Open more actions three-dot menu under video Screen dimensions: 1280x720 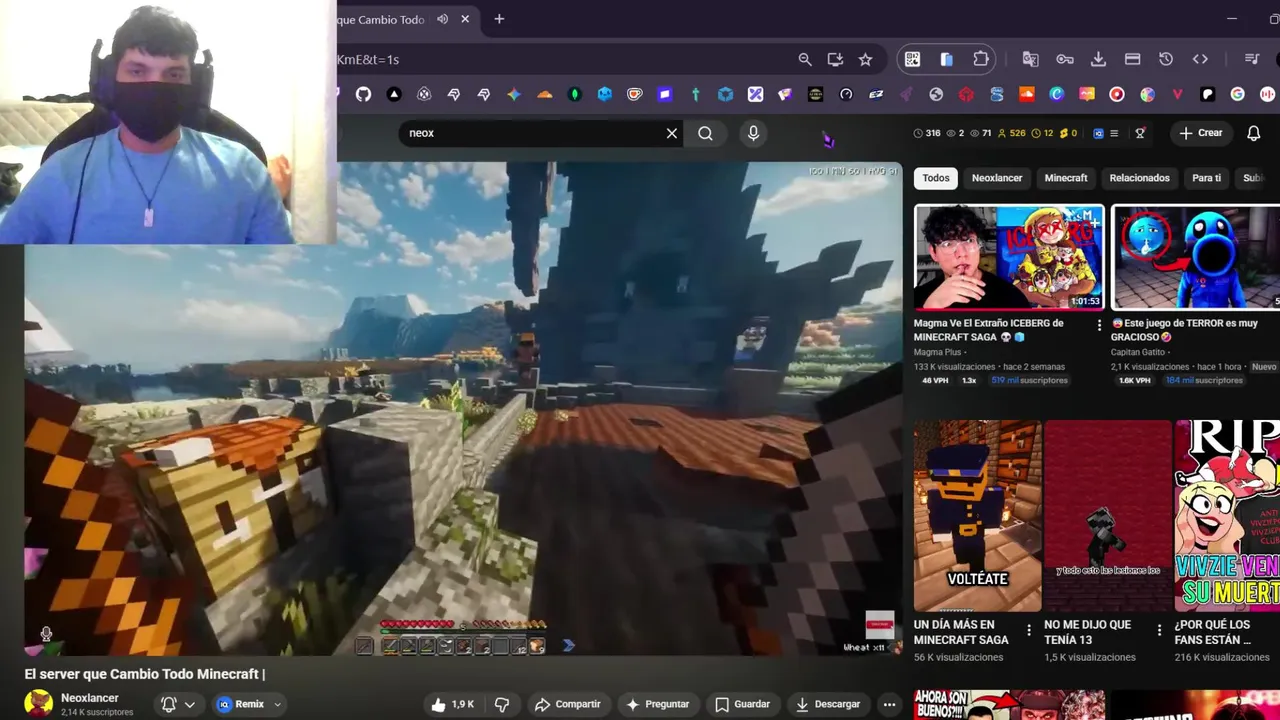tap(889, 704)
